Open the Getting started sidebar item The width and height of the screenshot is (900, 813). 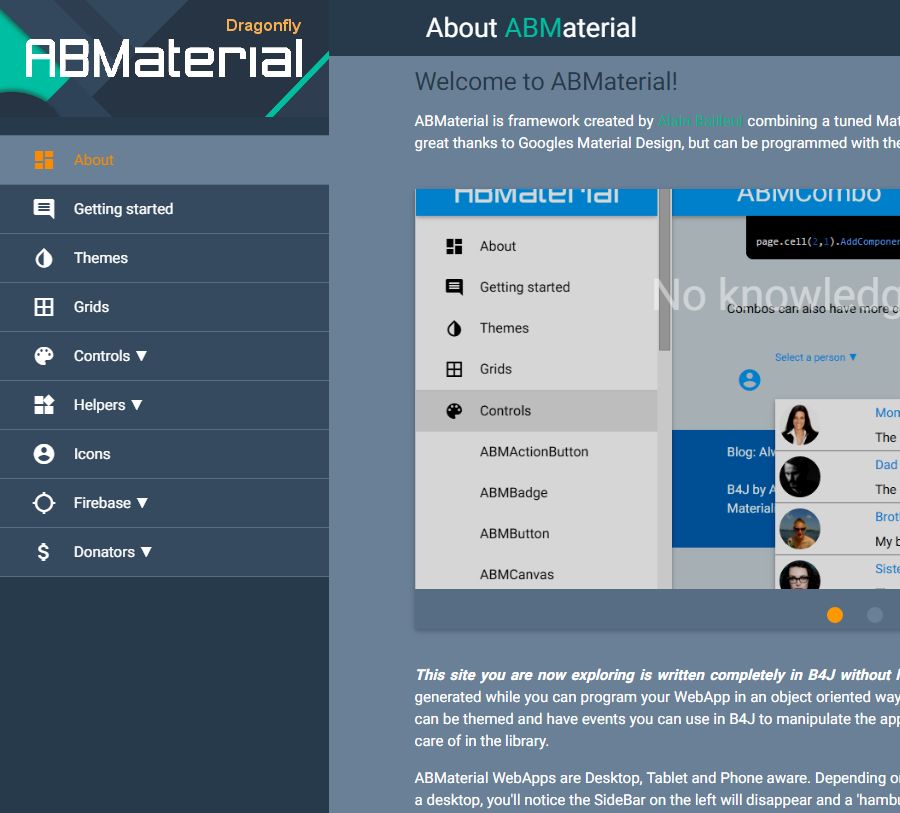(164, 209)
